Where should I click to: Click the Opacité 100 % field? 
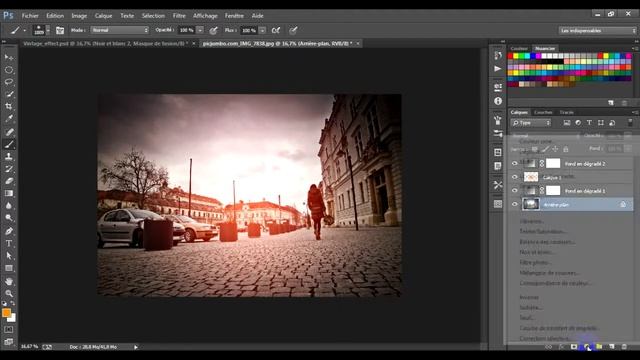pyautogui.click(x=187, y=30)
